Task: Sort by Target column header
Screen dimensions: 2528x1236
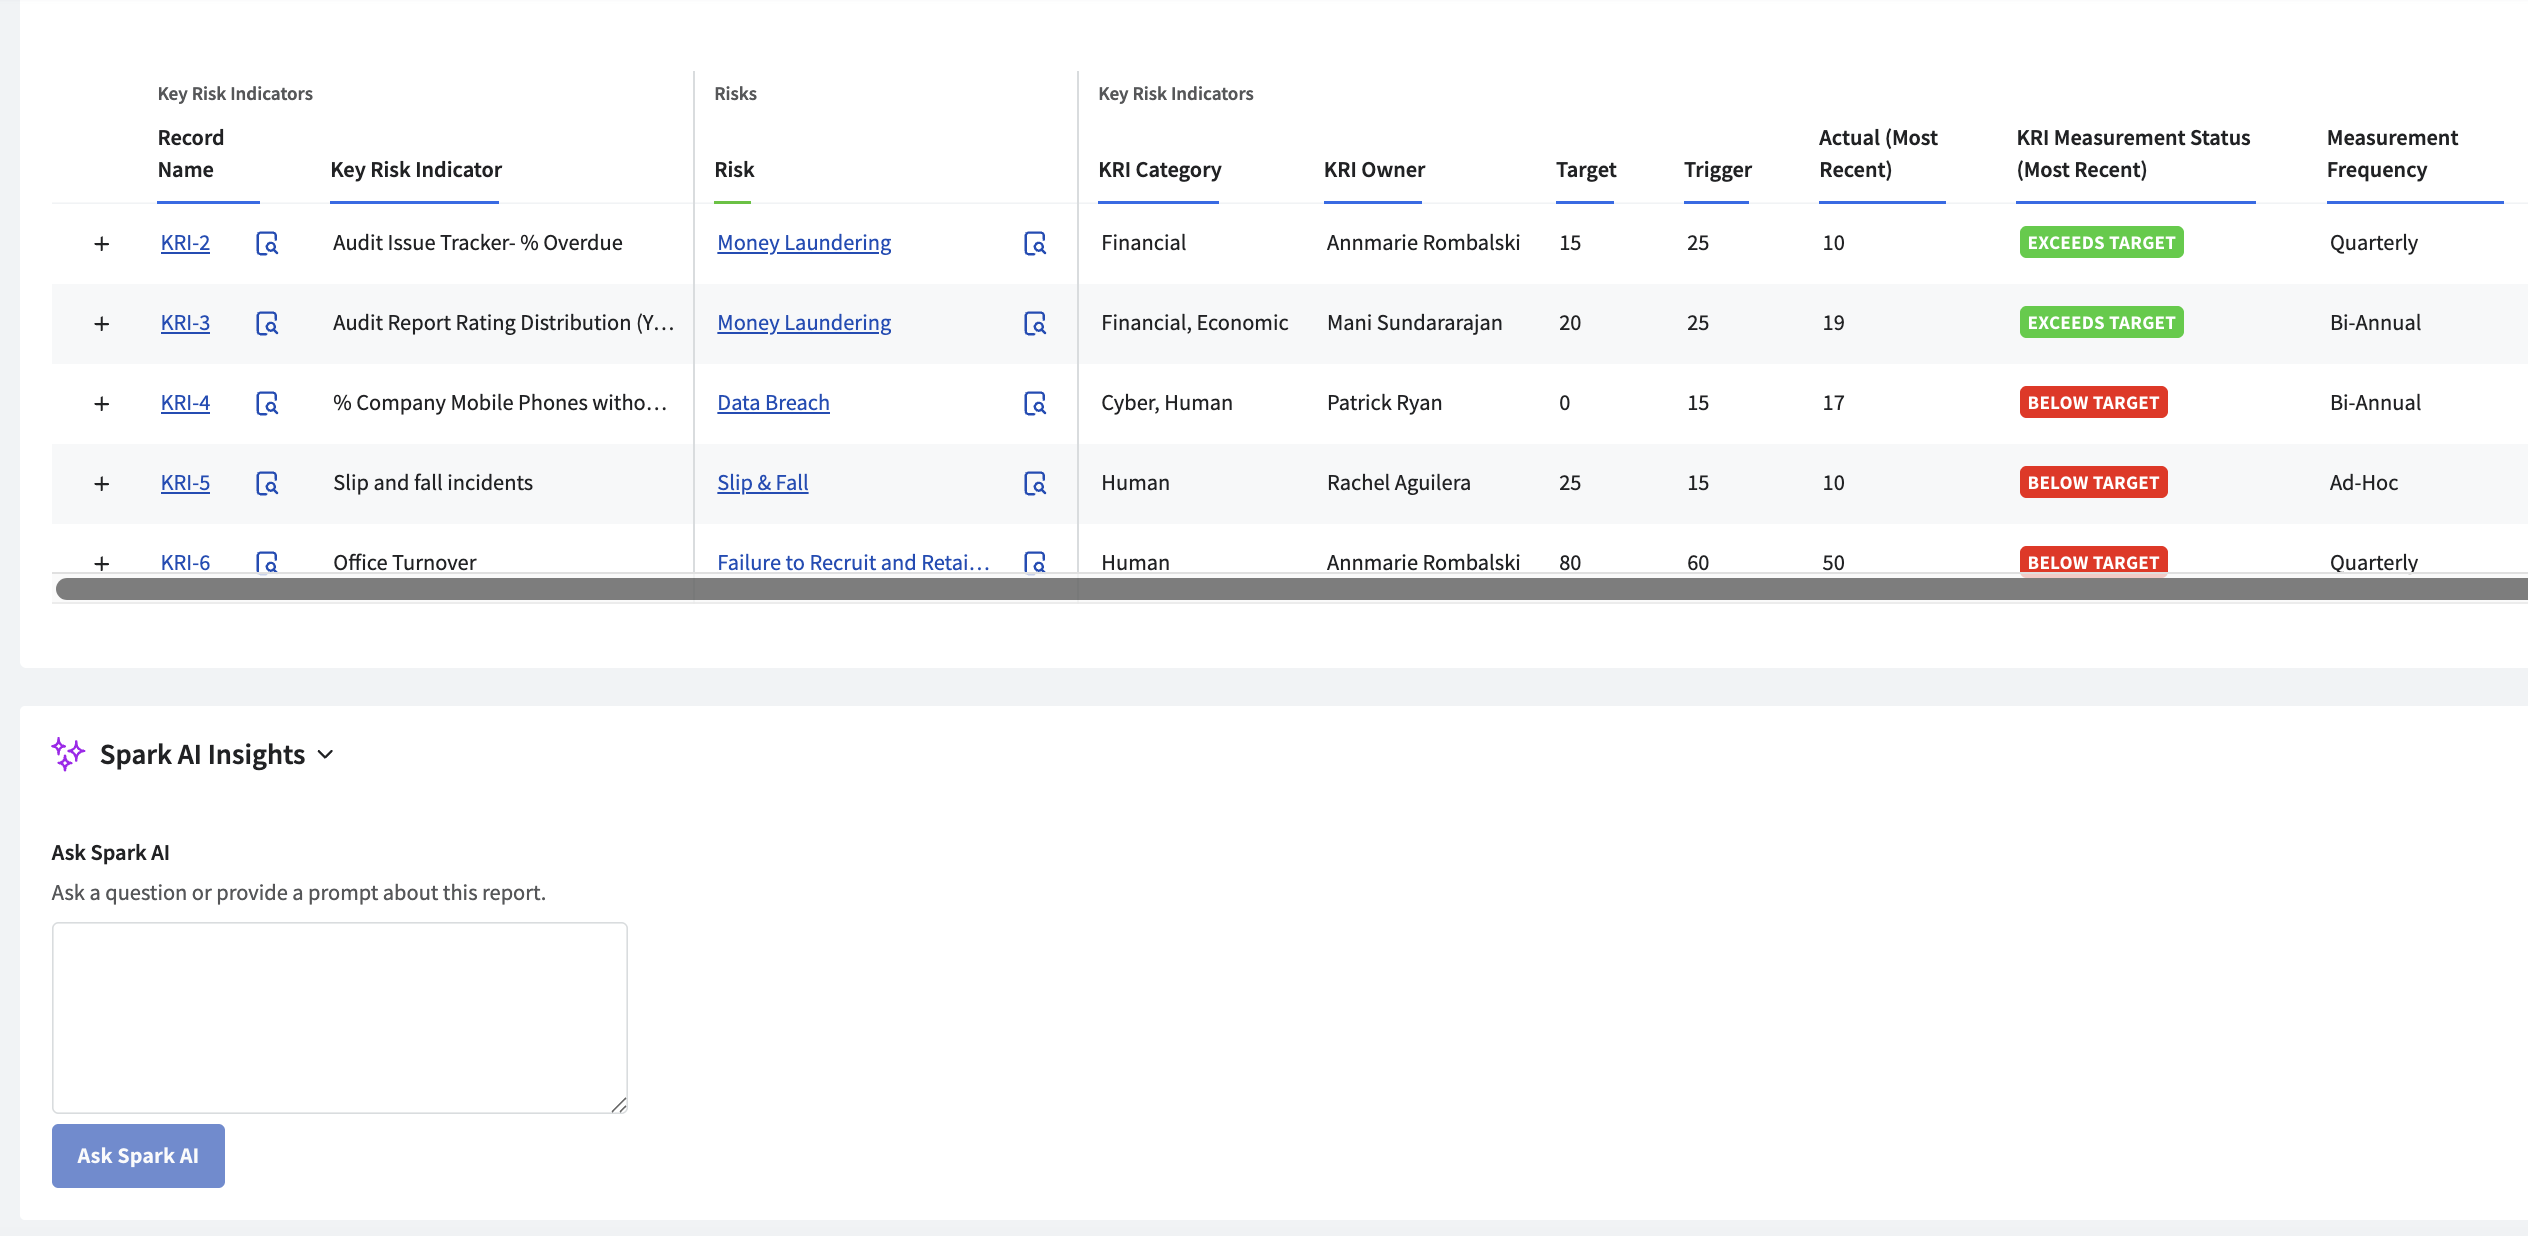Action: (x=1585, y=170)
